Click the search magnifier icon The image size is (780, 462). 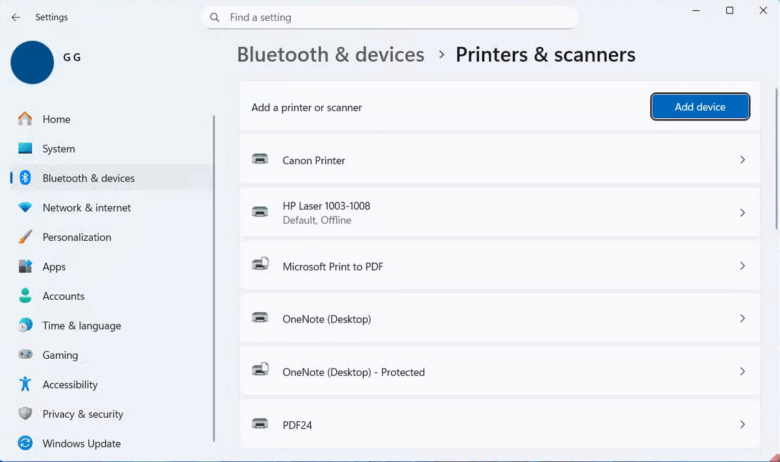(215, 18)
